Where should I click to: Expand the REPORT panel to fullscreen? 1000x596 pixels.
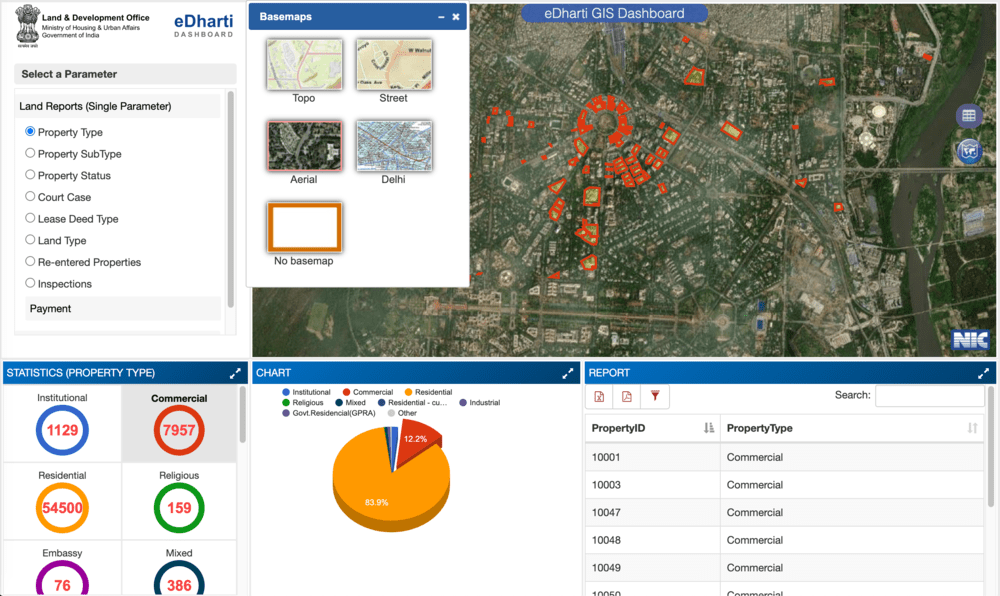pos(983,374)
